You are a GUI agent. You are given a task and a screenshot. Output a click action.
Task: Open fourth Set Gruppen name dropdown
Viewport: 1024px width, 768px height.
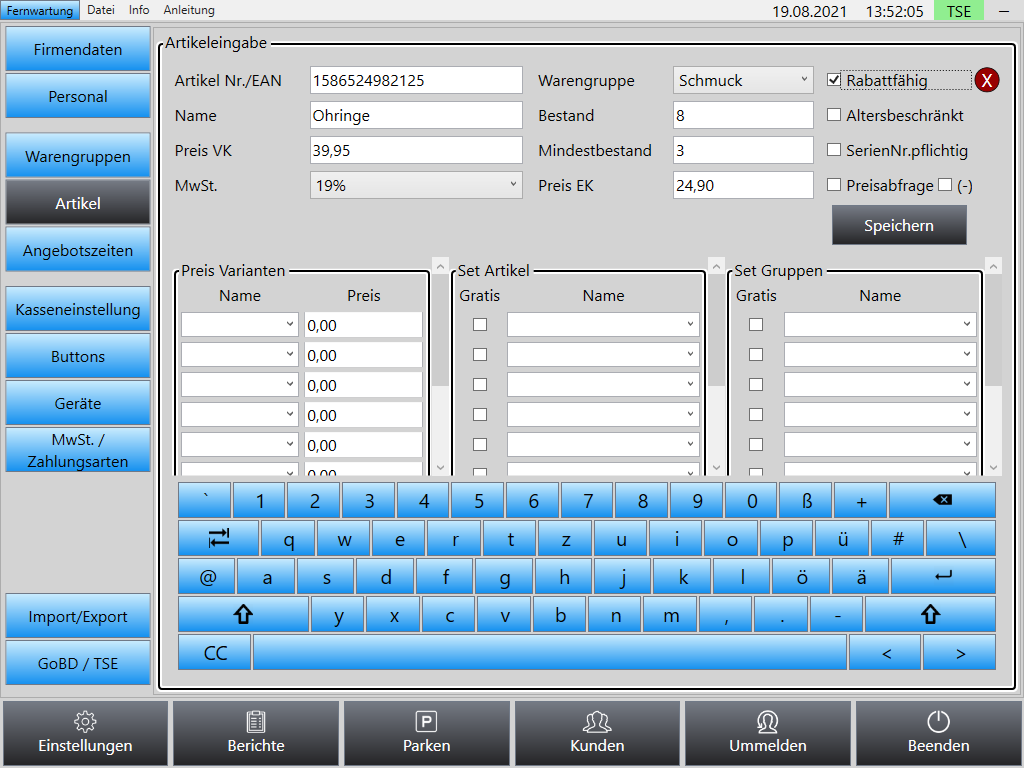click(x=880, y=415)
